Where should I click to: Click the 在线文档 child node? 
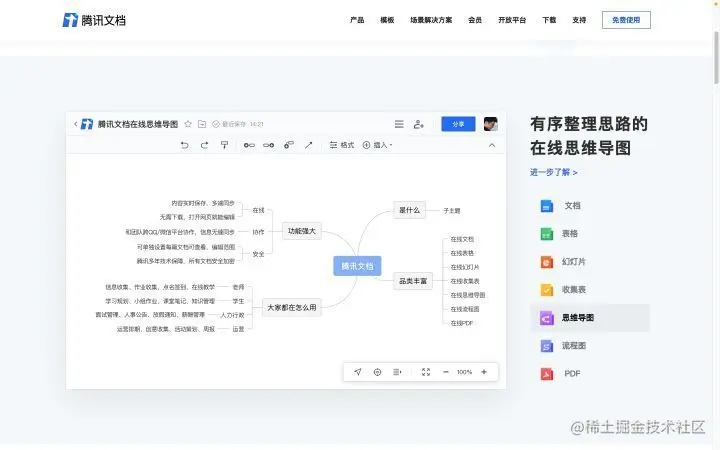pyautogui.click(x=462, y=239)
